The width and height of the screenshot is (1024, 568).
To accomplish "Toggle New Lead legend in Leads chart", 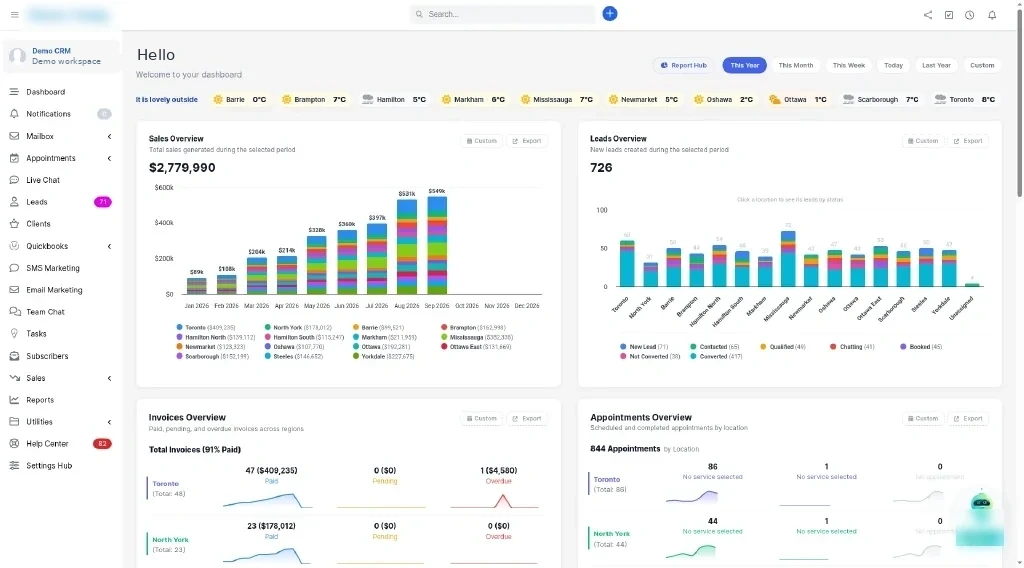I will [x=644, y=347].
